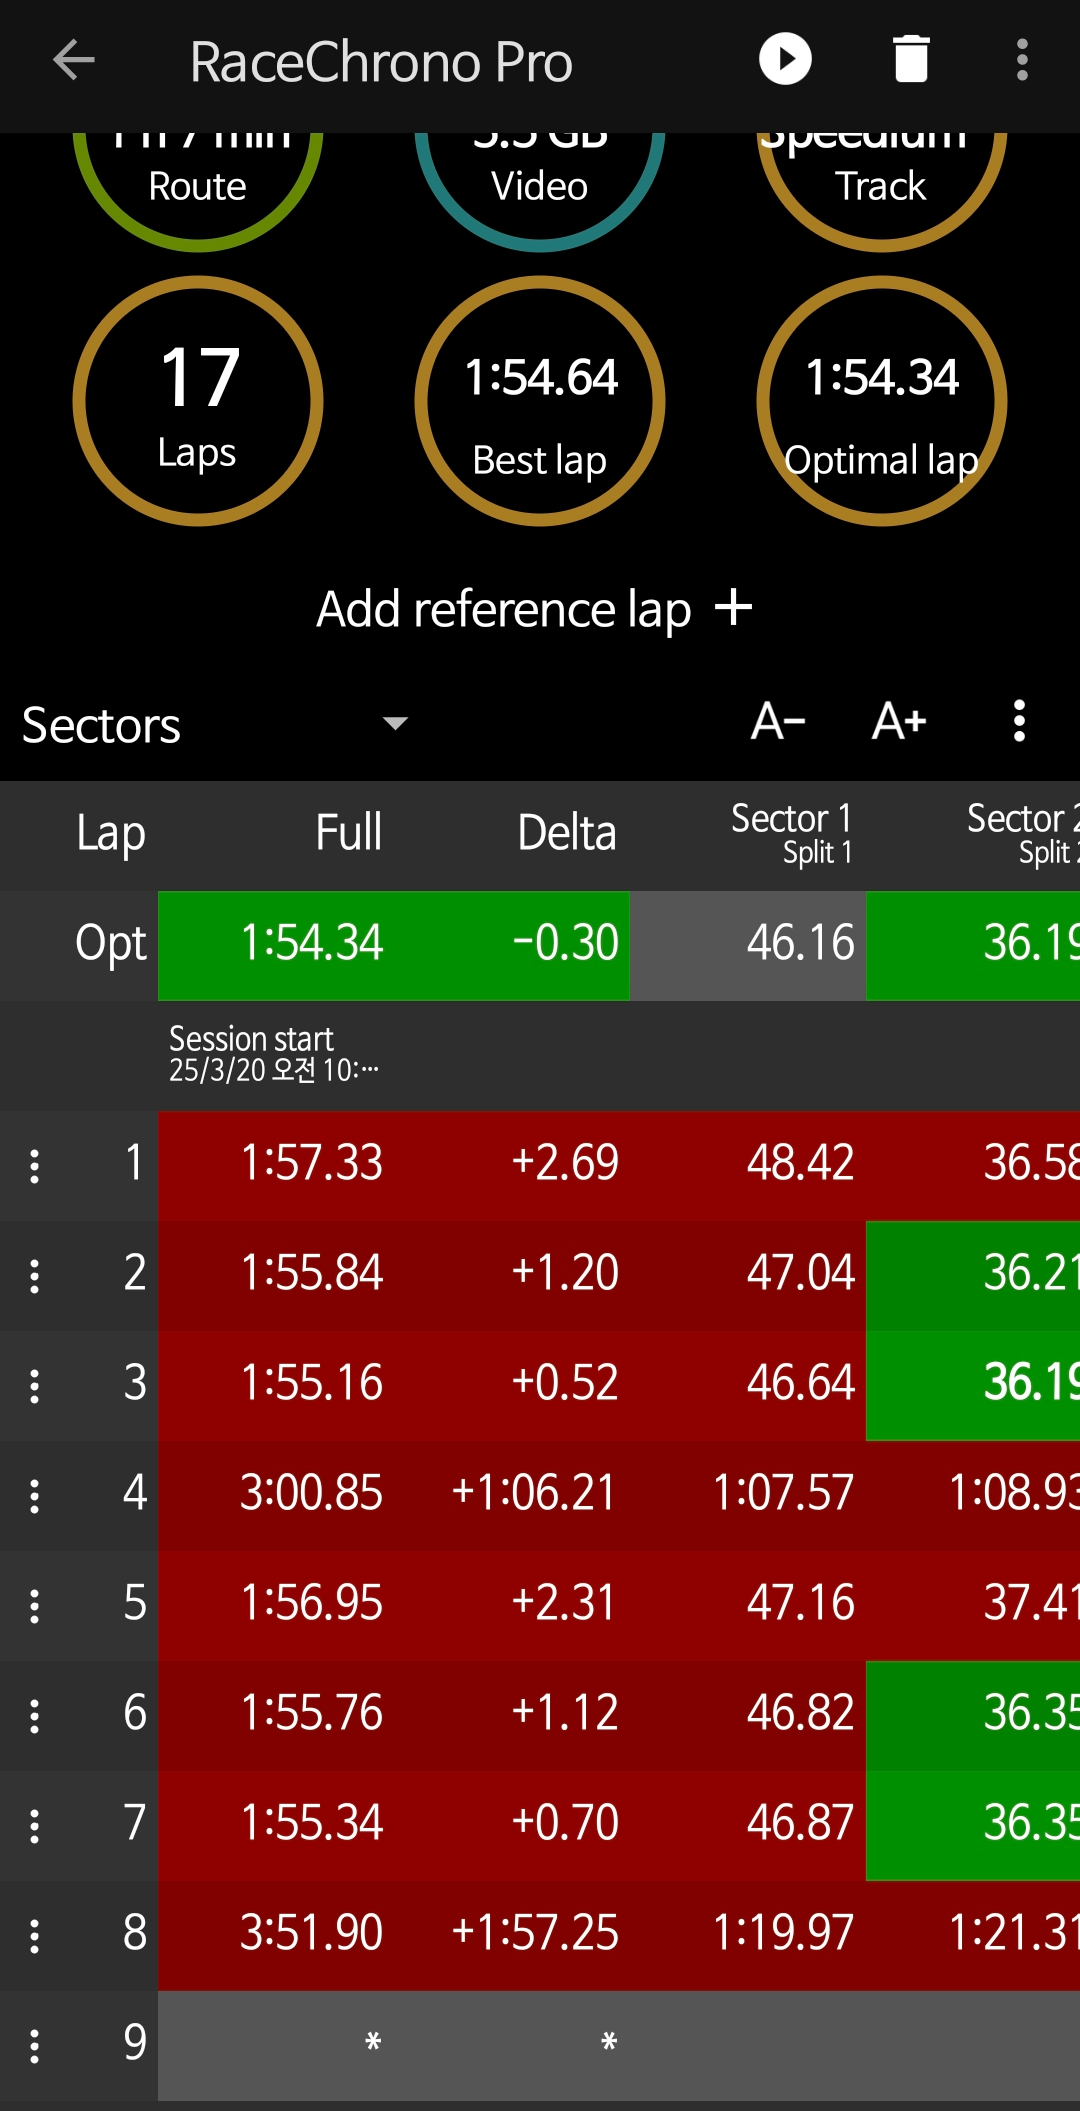Select the Opt row label
The image size is (1080, 2111).
111,945
